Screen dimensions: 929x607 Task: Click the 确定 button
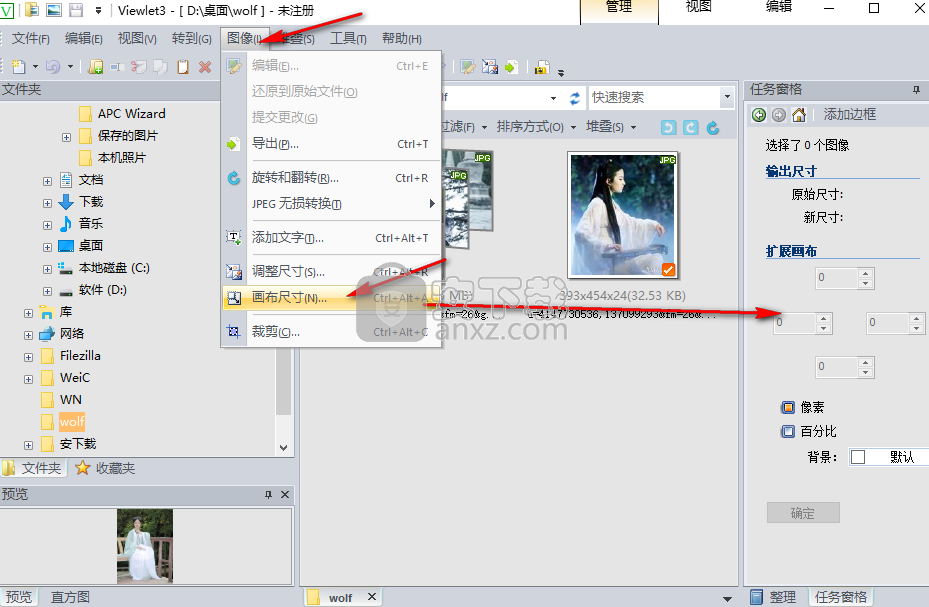coord(803,513)
